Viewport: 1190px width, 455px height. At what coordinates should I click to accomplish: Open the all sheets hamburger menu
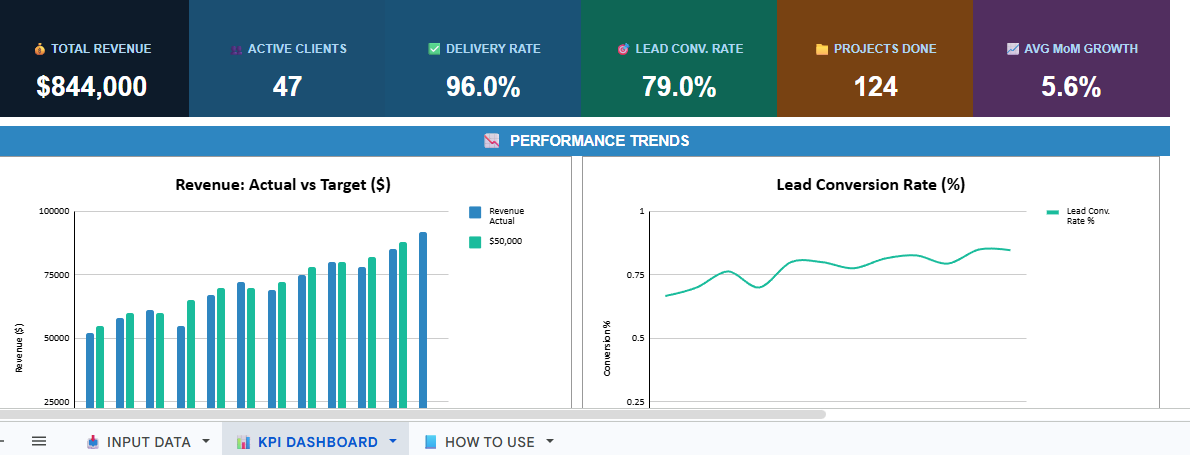coord(39,441)
